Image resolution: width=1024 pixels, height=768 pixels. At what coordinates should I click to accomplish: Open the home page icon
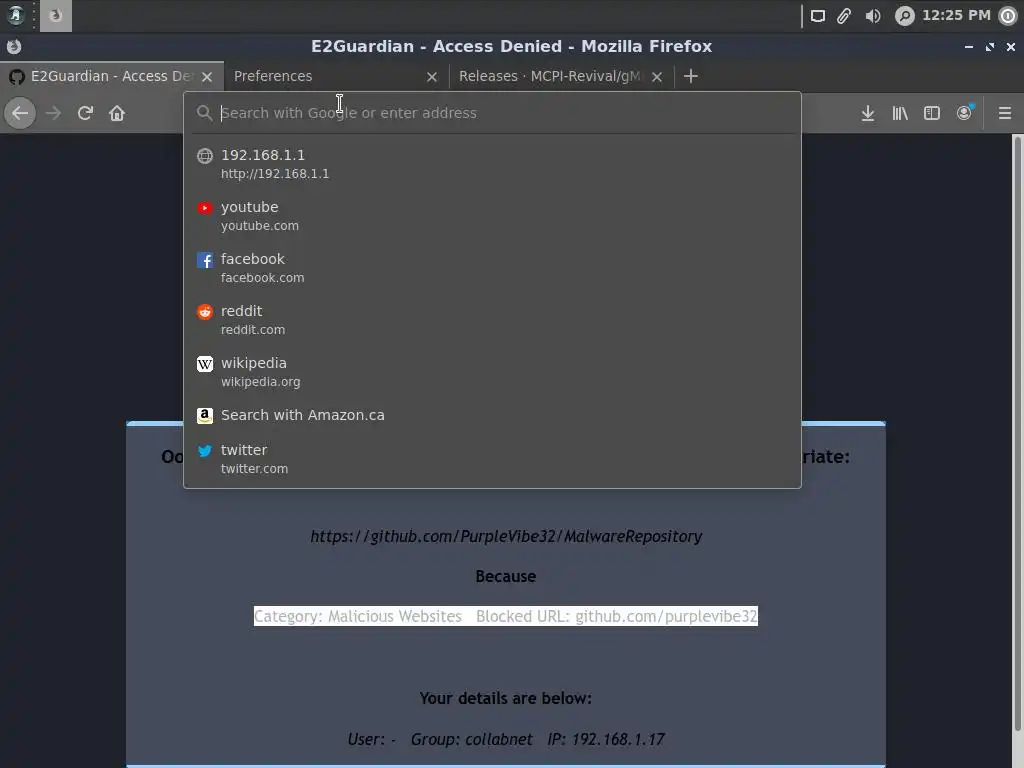point(117,113)
